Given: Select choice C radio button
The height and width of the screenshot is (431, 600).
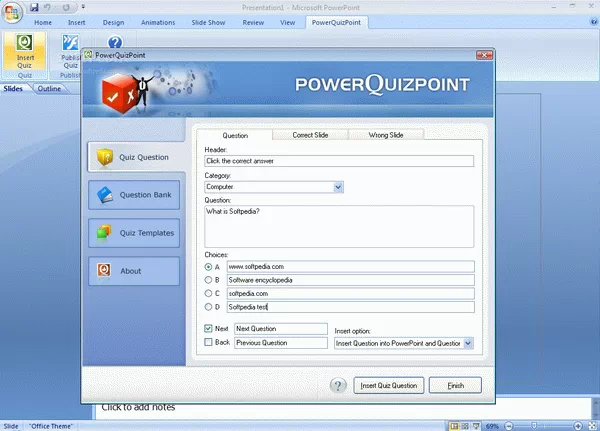Looking at the screenshot, I should point(208,293).
